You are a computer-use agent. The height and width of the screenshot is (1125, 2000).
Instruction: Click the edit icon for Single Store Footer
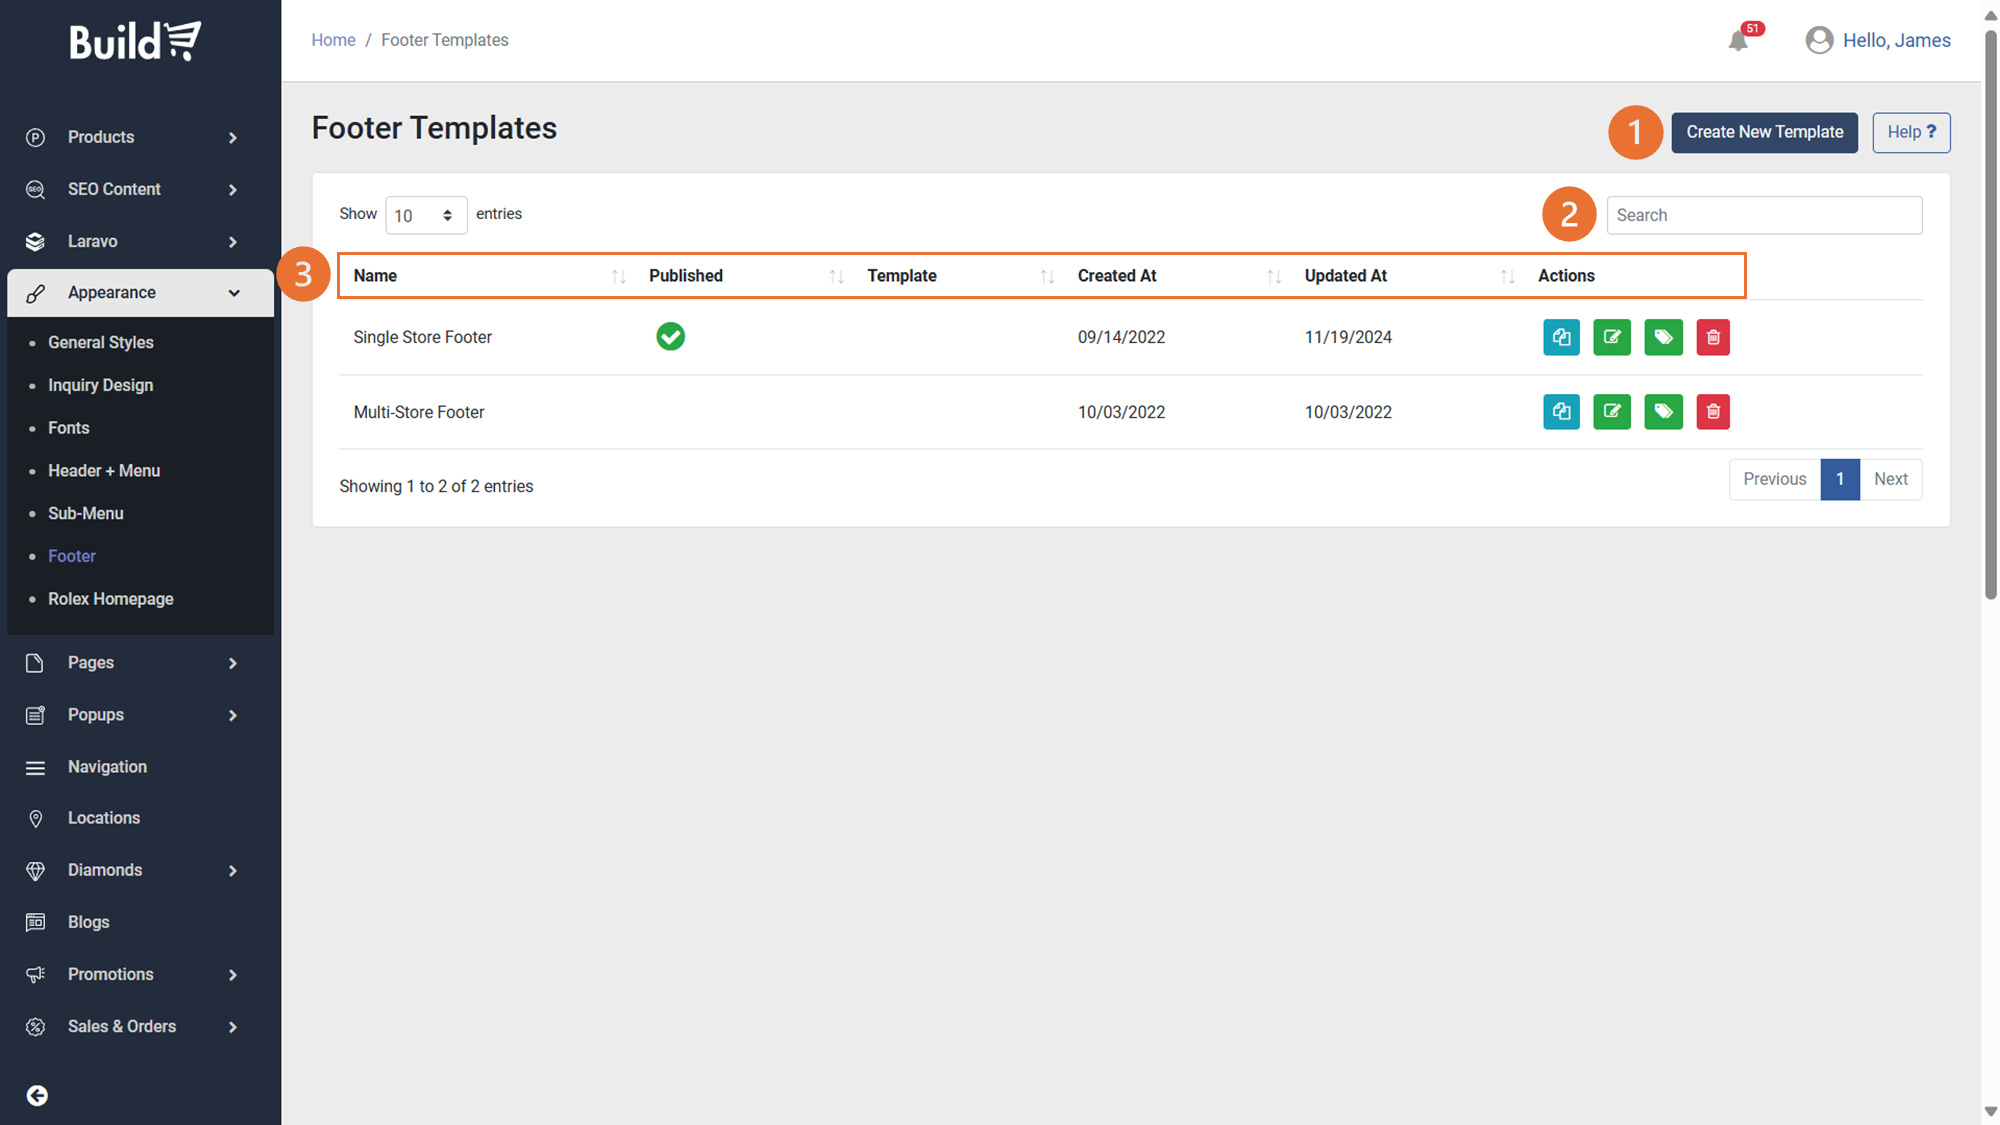click(1612, 337)
